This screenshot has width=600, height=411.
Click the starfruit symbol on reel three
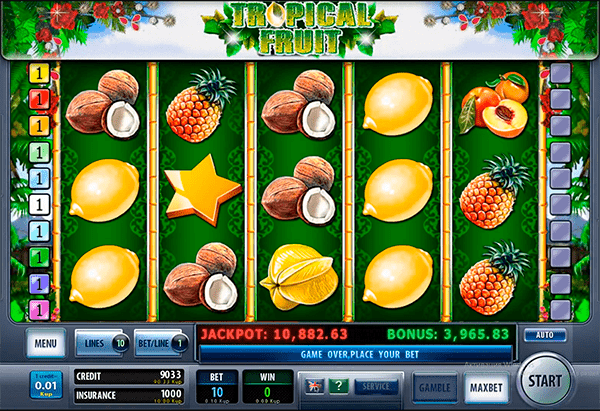(x=299, y=276)
